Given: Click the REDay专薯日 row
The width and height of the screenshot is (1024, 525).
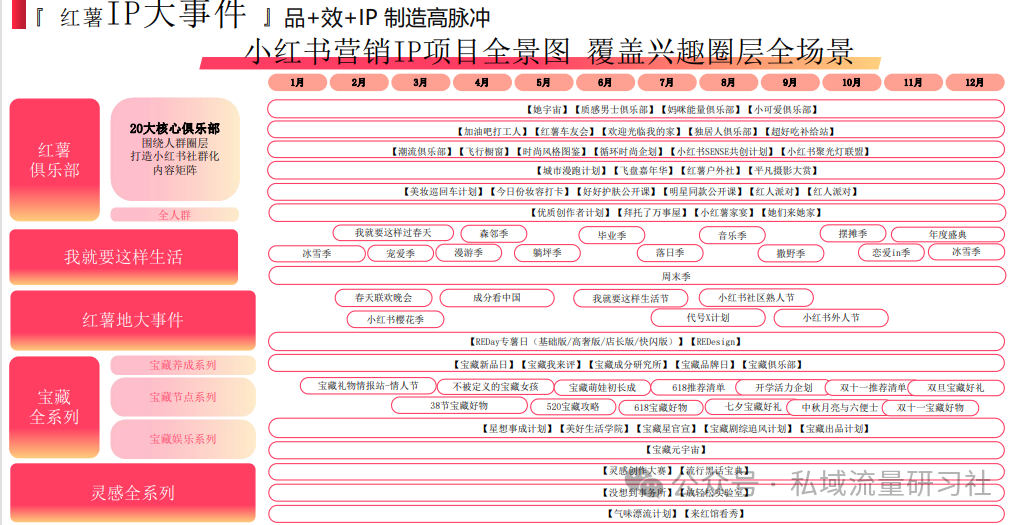Looking at the screenshot, I should (637, 342).
